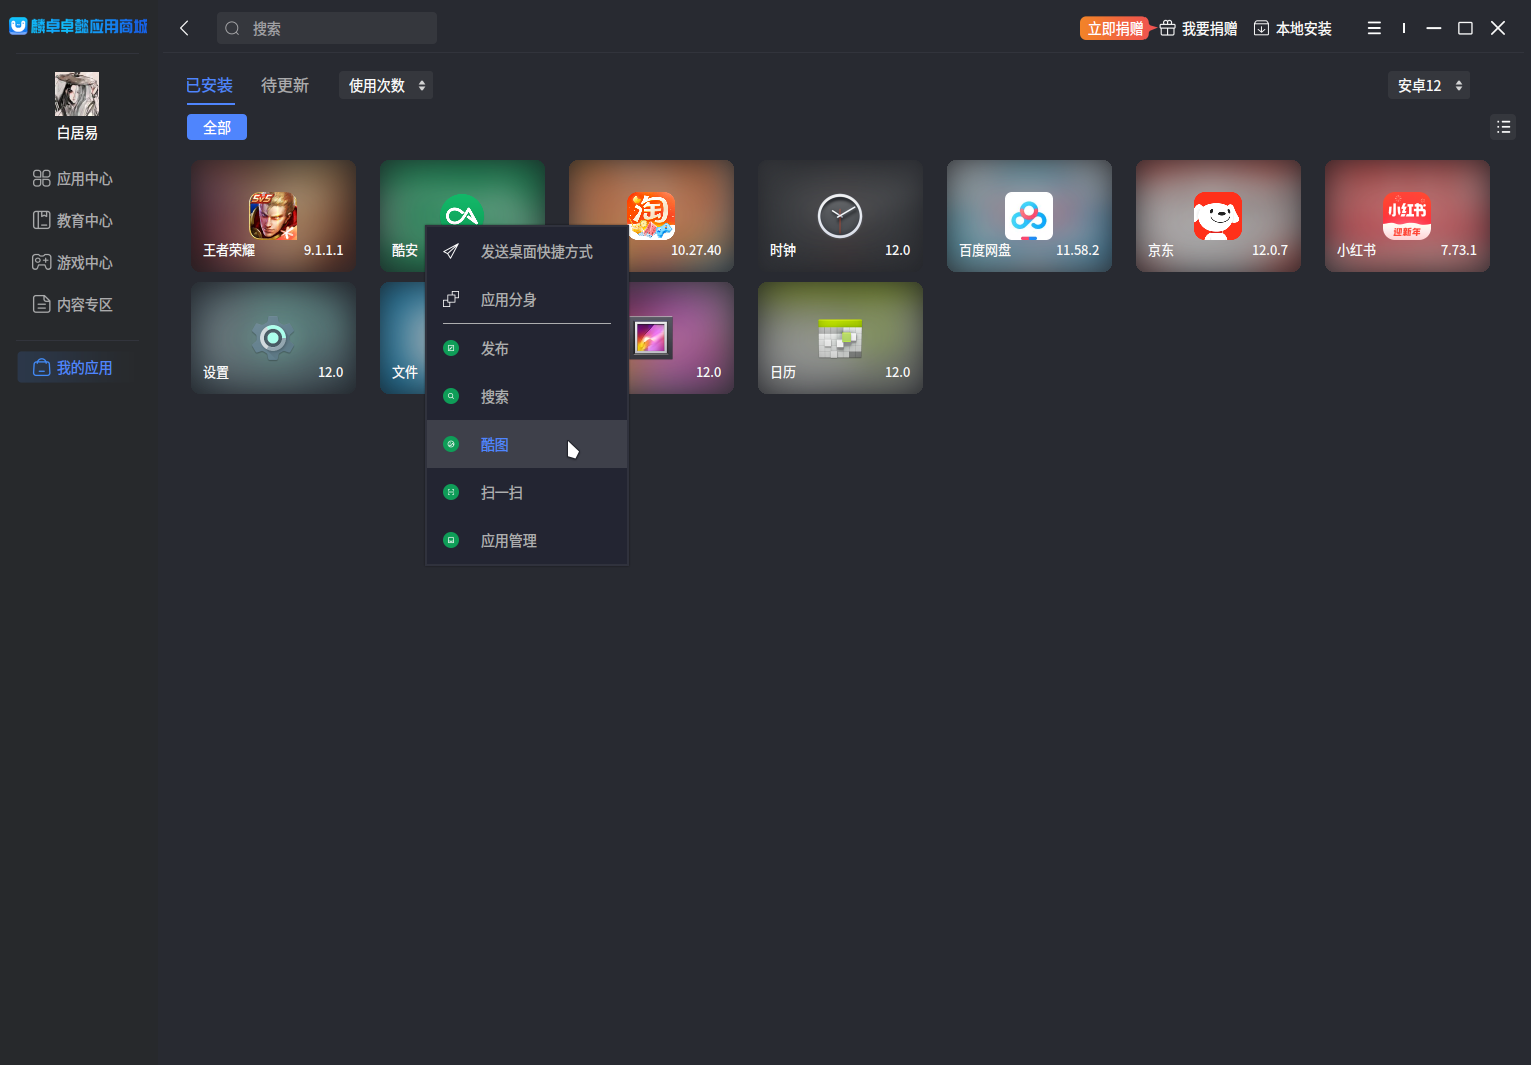The width and height of the screenshot is (1531, 1065).
Task: Click the 本地安装 text button
Action: point(1304,29)
